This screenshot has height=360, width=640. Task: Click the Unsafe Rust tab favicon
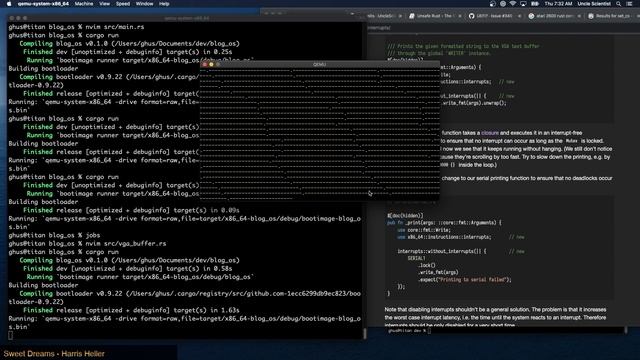tap(411, 16)
